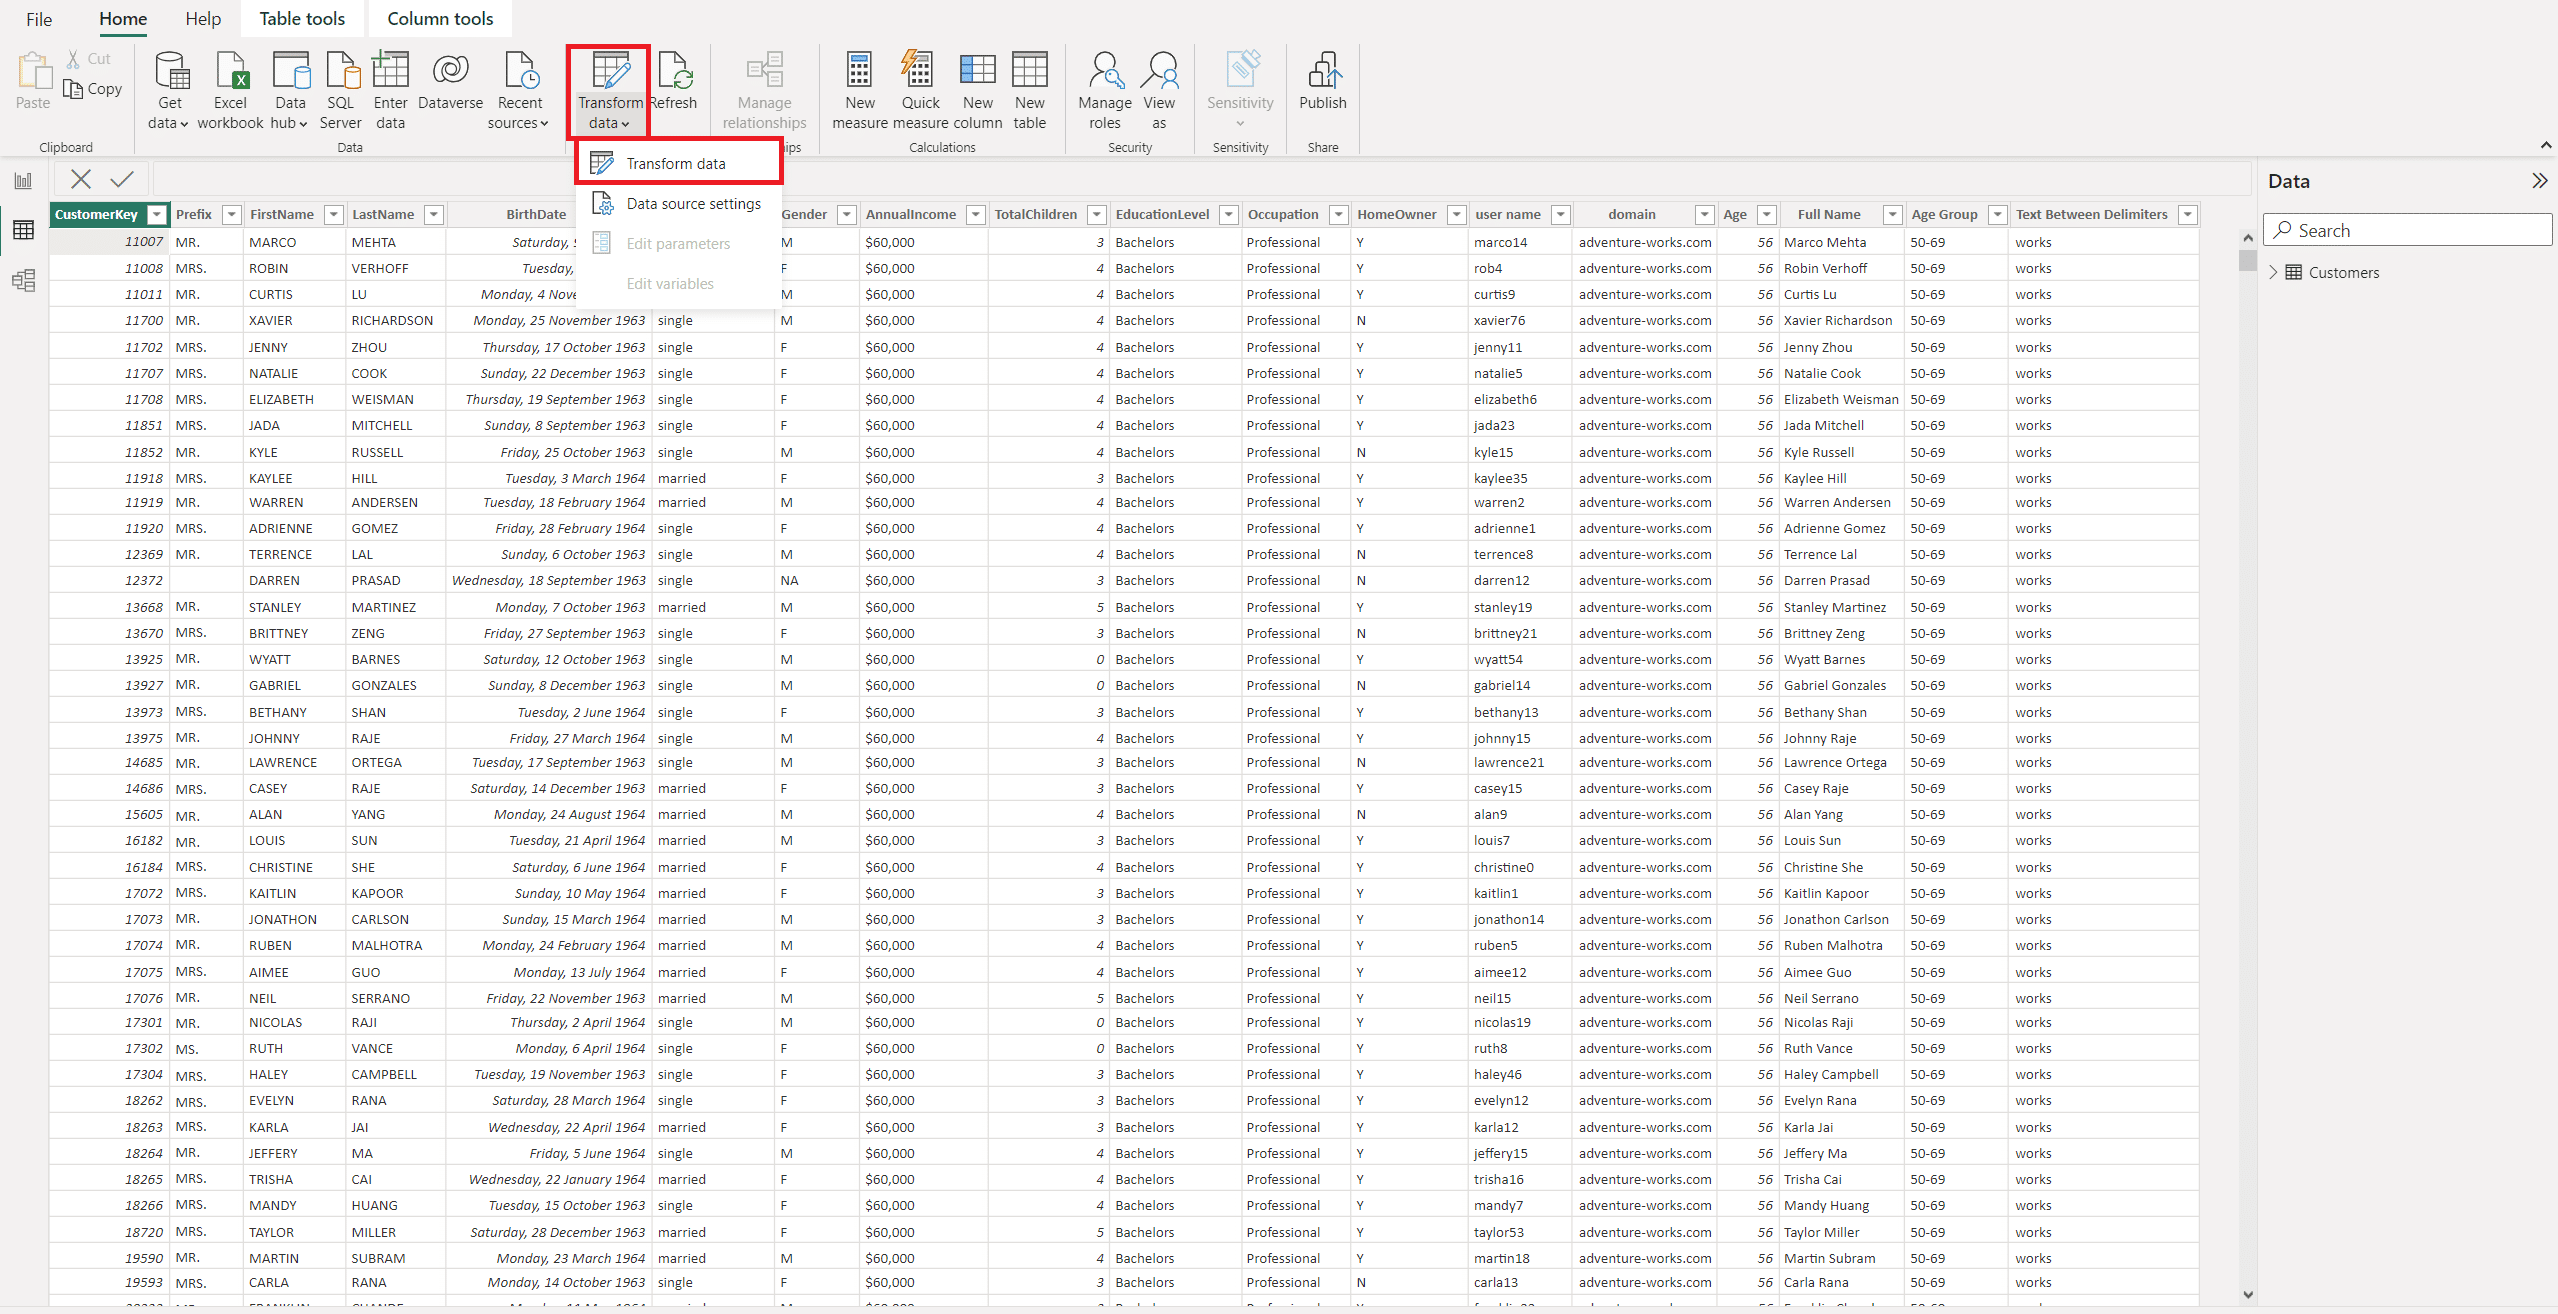2558x1314 pixels.
Task: Open Manage roles security settings
Action: click(x=1104, y=88)
